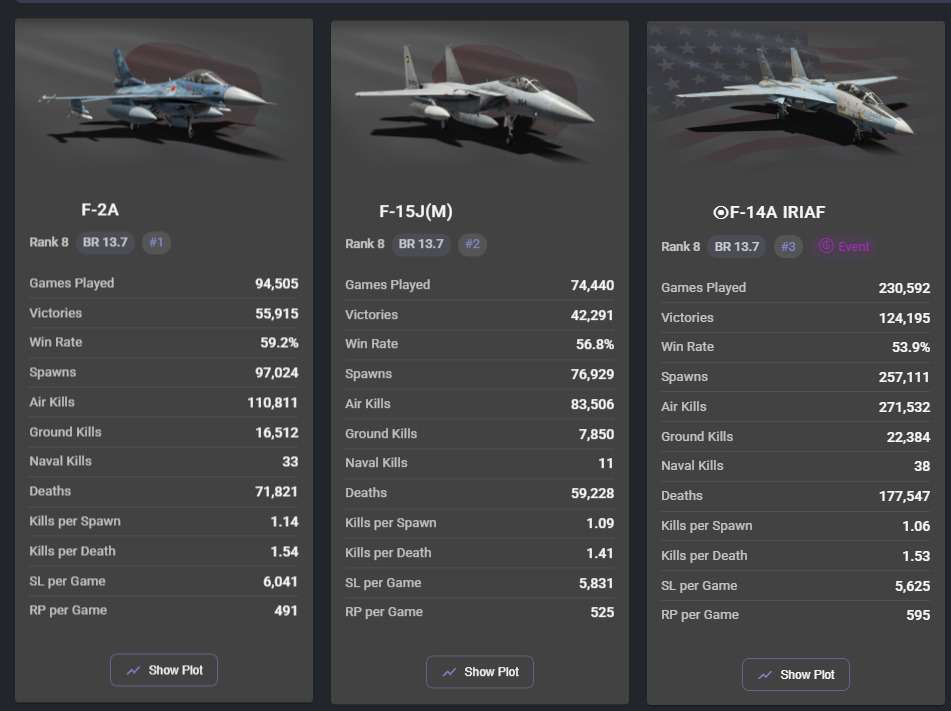Open the F-2A title link
Viewport: 951px width, 711px height.
100,210
